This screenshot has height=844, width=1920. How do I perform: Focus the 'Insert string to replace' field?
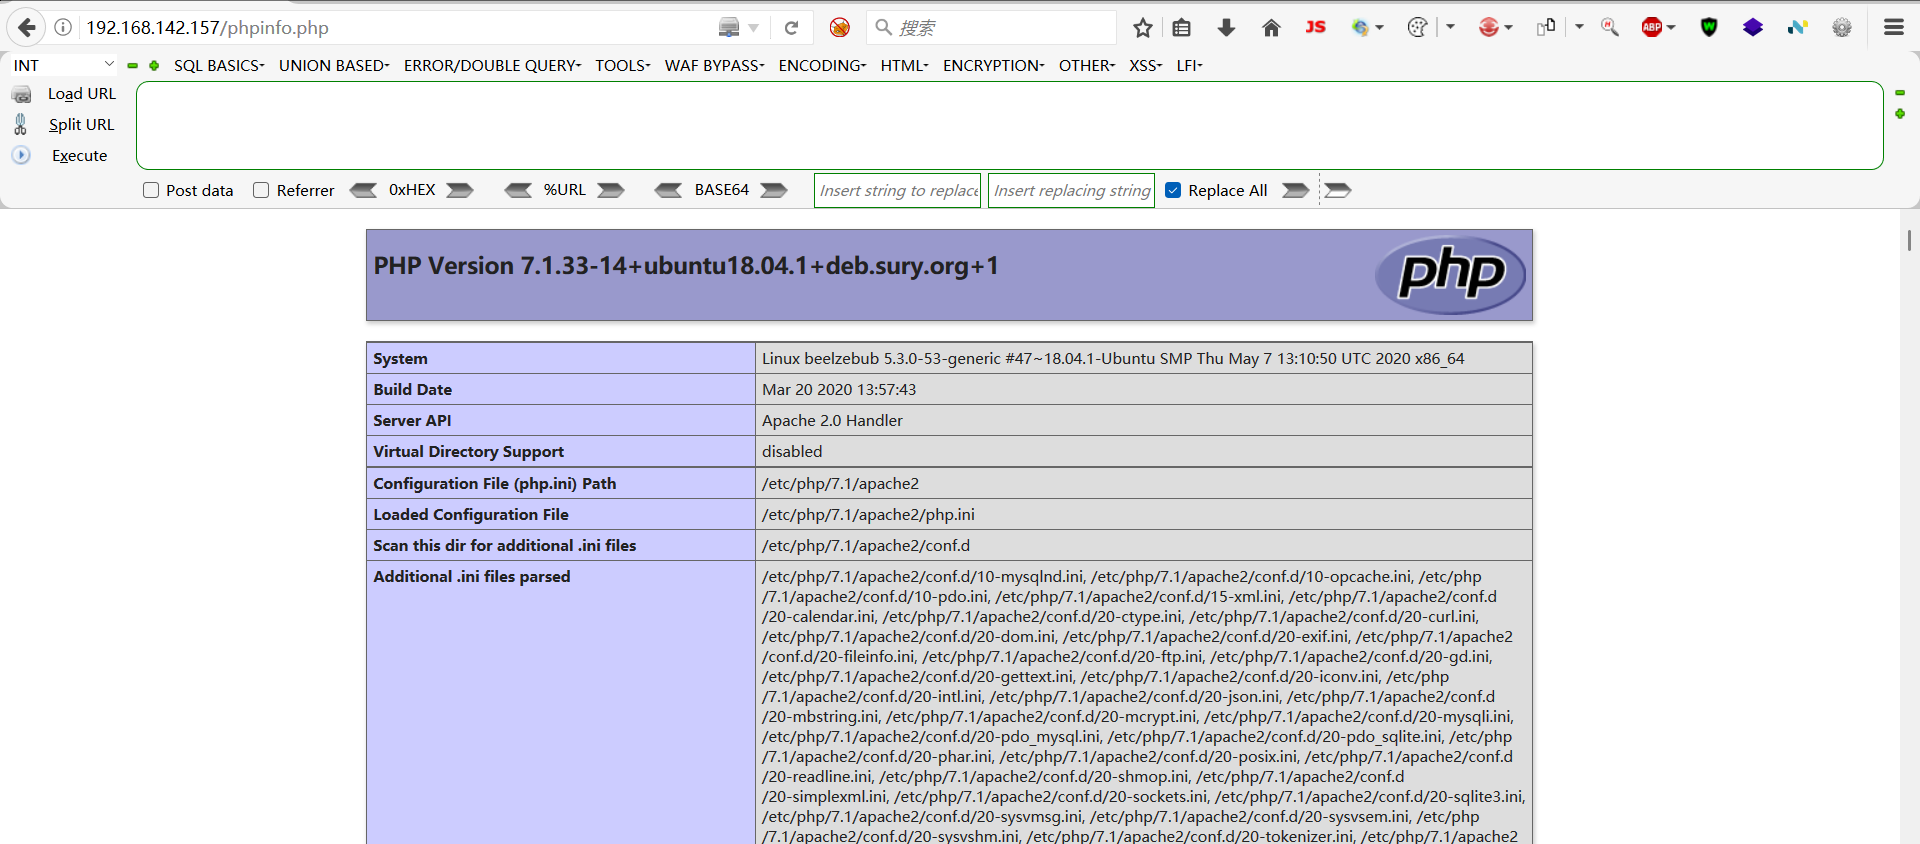point(898,190)
